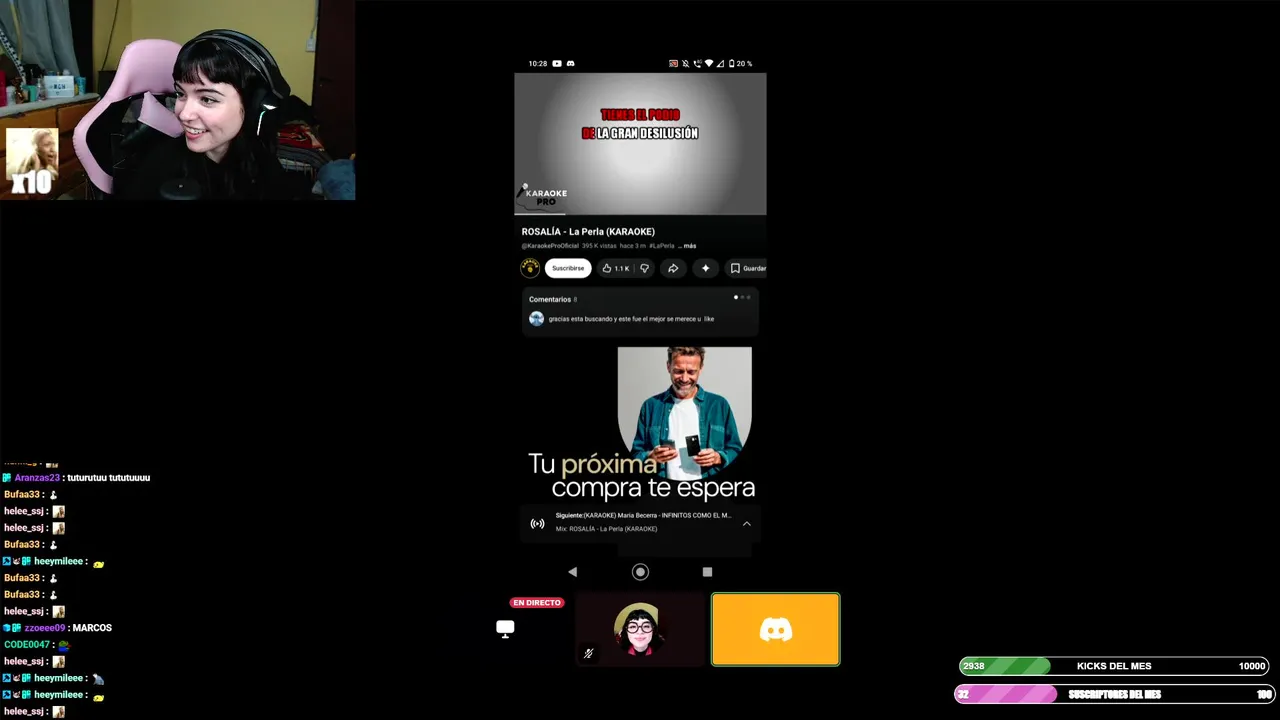The height and width of the screenshot is (720, 1280).
Task: Click the x10 emote overlay on webcam
Action: click(31, 162)
